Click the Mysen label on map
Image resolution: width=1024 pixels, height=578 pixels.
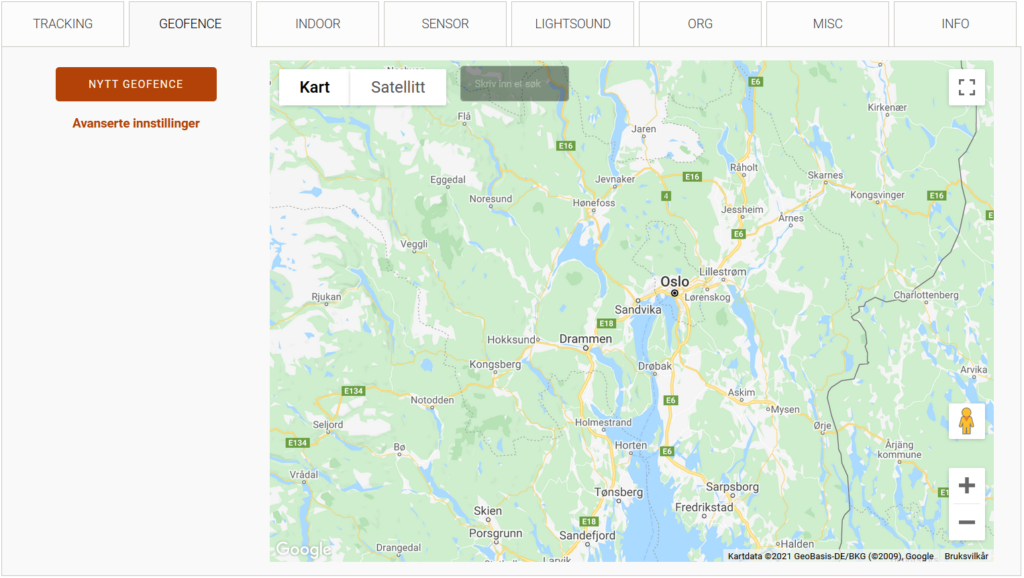pyautogui.click(x=785, y=409)
